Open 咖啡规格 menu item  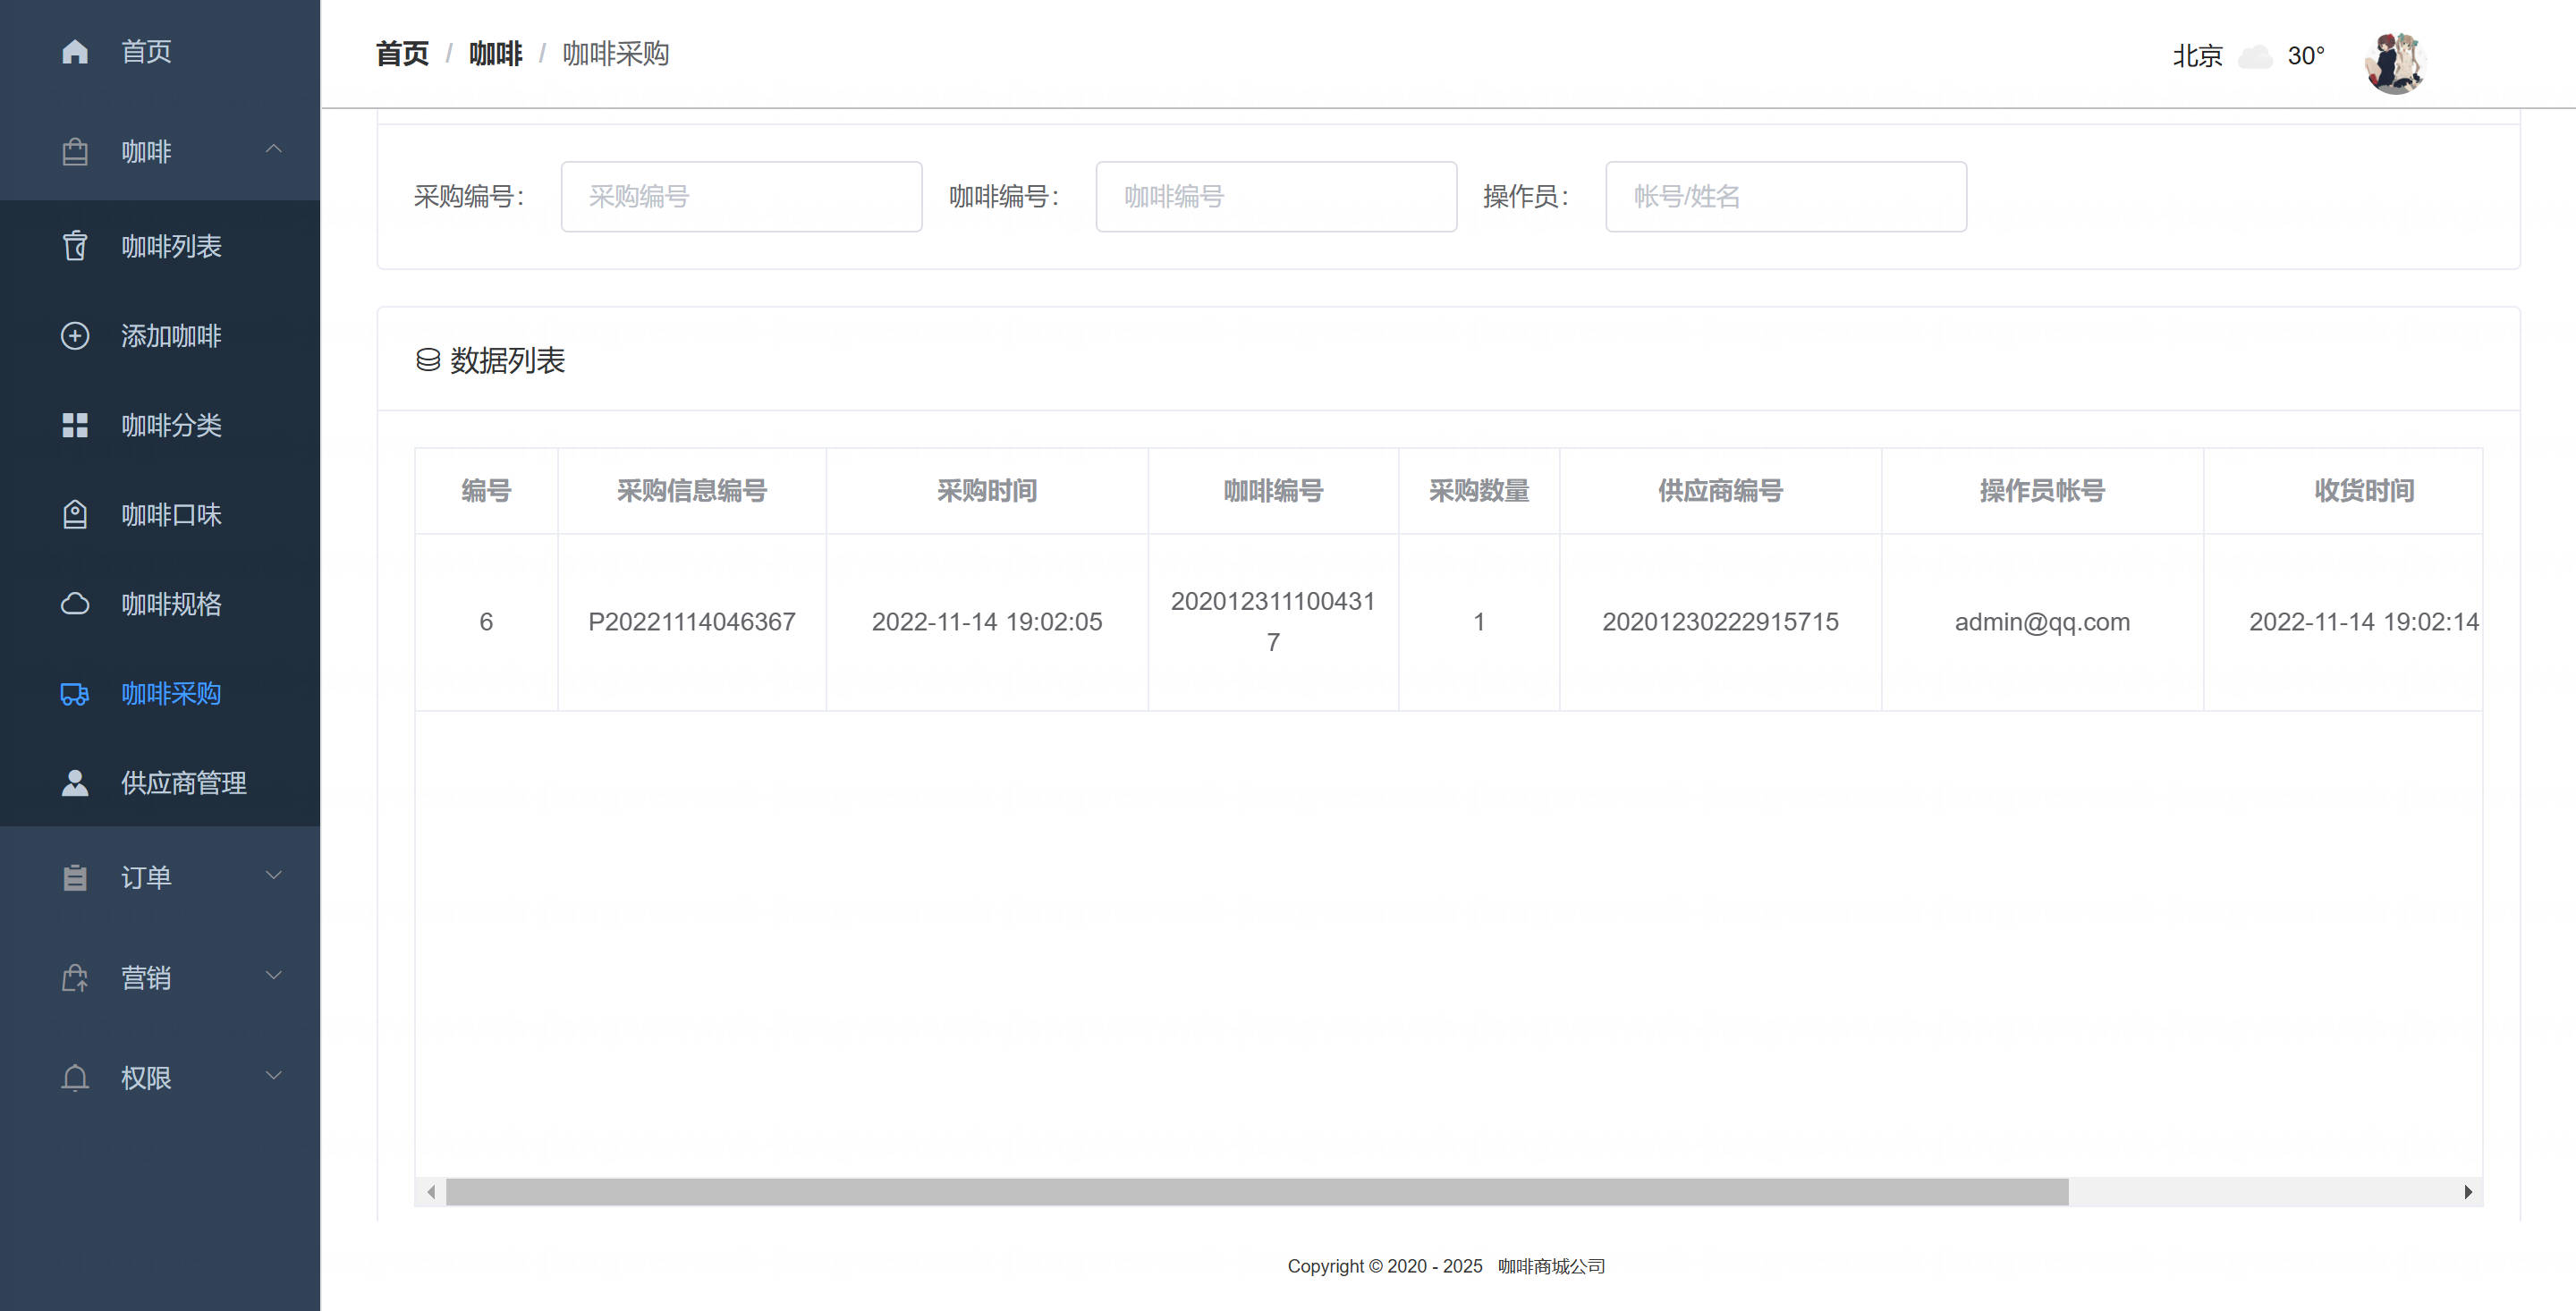(x=160, y=604)
